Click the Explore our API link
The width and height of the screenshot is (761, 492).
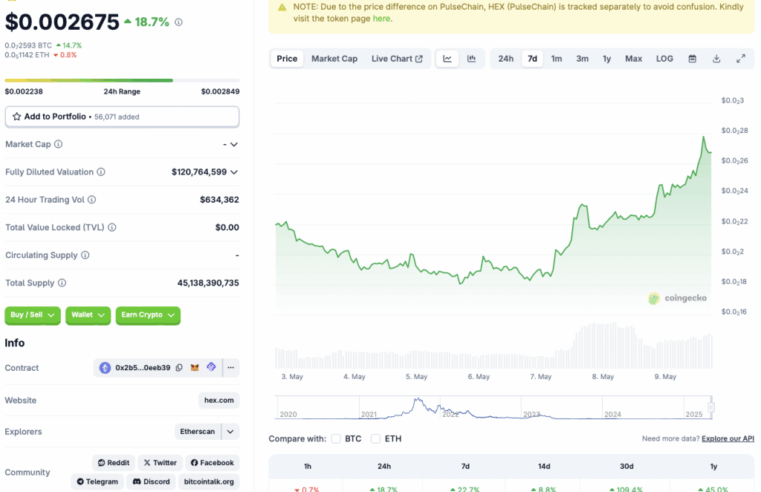pos(728,439)
